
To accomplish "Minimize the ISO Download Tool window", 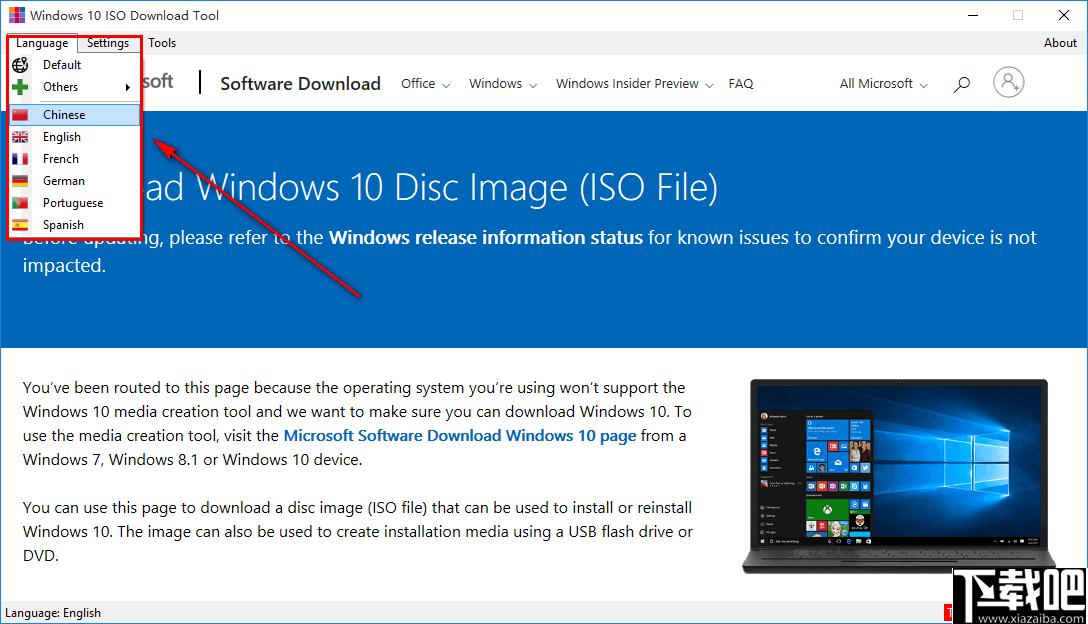I will (973, 15).
